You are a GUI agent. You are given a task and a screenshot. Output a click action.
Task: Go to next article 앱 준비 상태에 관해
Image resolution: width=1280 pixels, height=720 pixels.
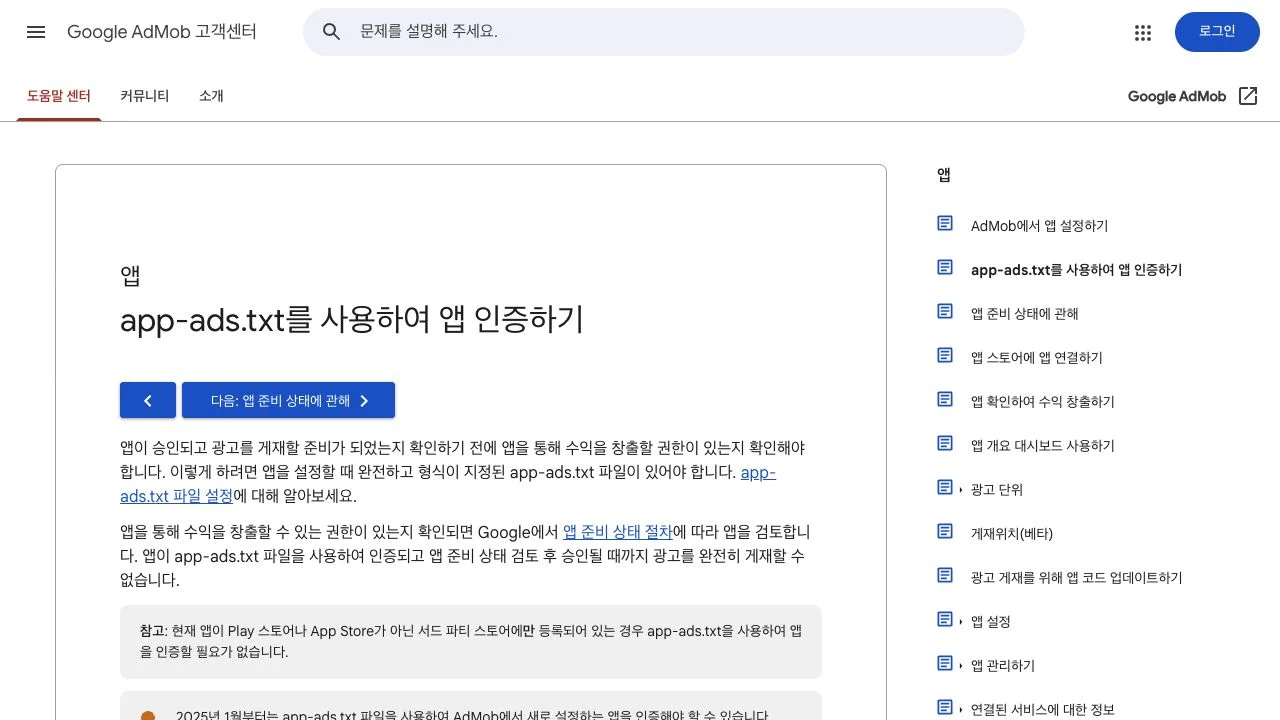point(288,400)
